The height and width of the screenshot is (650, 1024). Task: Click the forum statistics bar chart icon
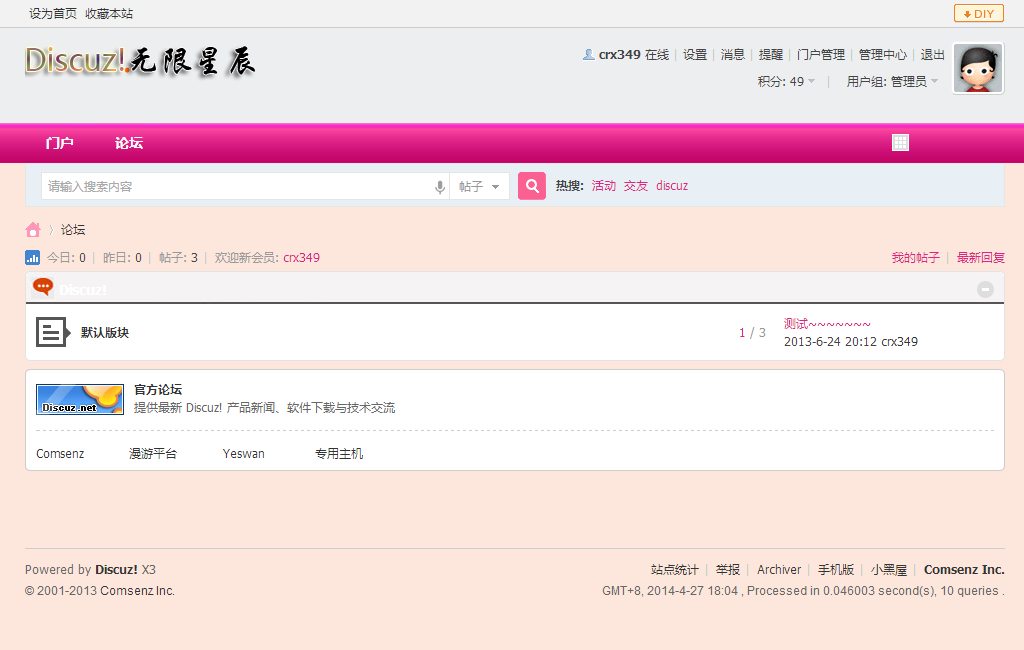33,258
